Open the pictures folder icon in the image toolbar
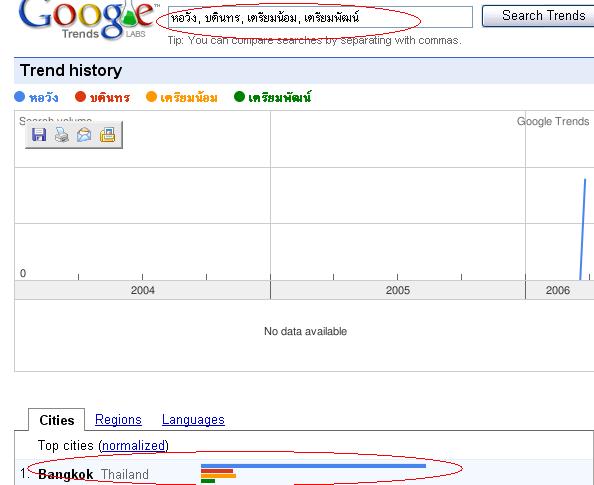The image size is (594, 485). [x=108, y=135]
